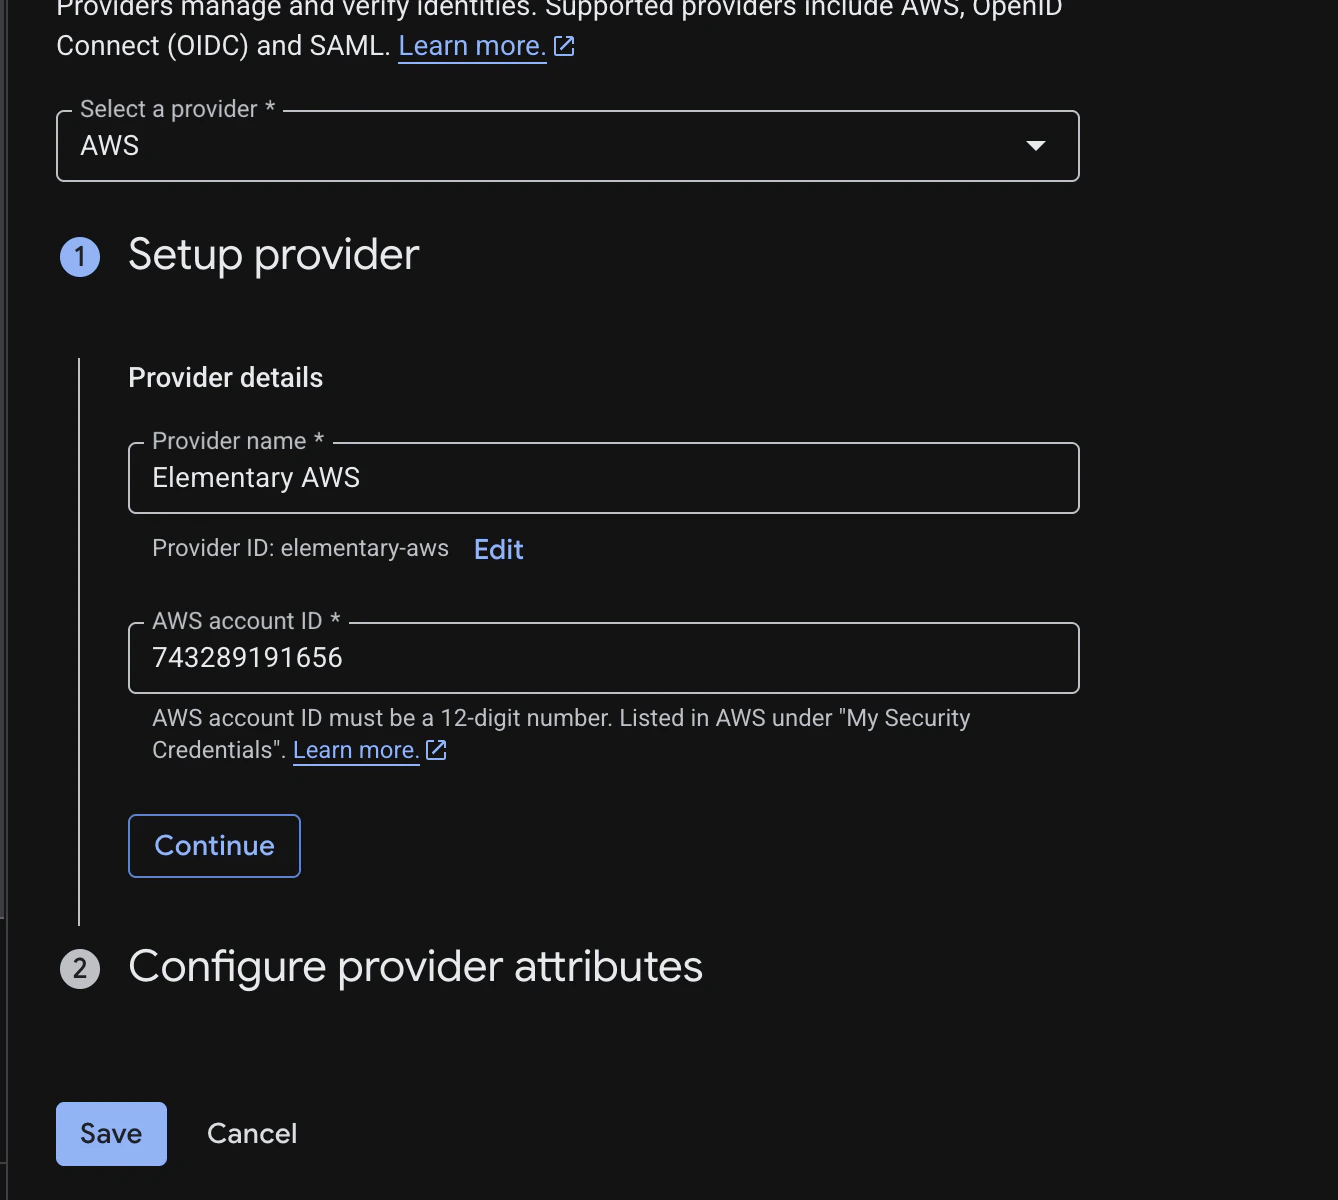Viewport: 1338px width, 1200px height.
Task: Click the step 1 circle indicator
Action: (x=80, y=256)
